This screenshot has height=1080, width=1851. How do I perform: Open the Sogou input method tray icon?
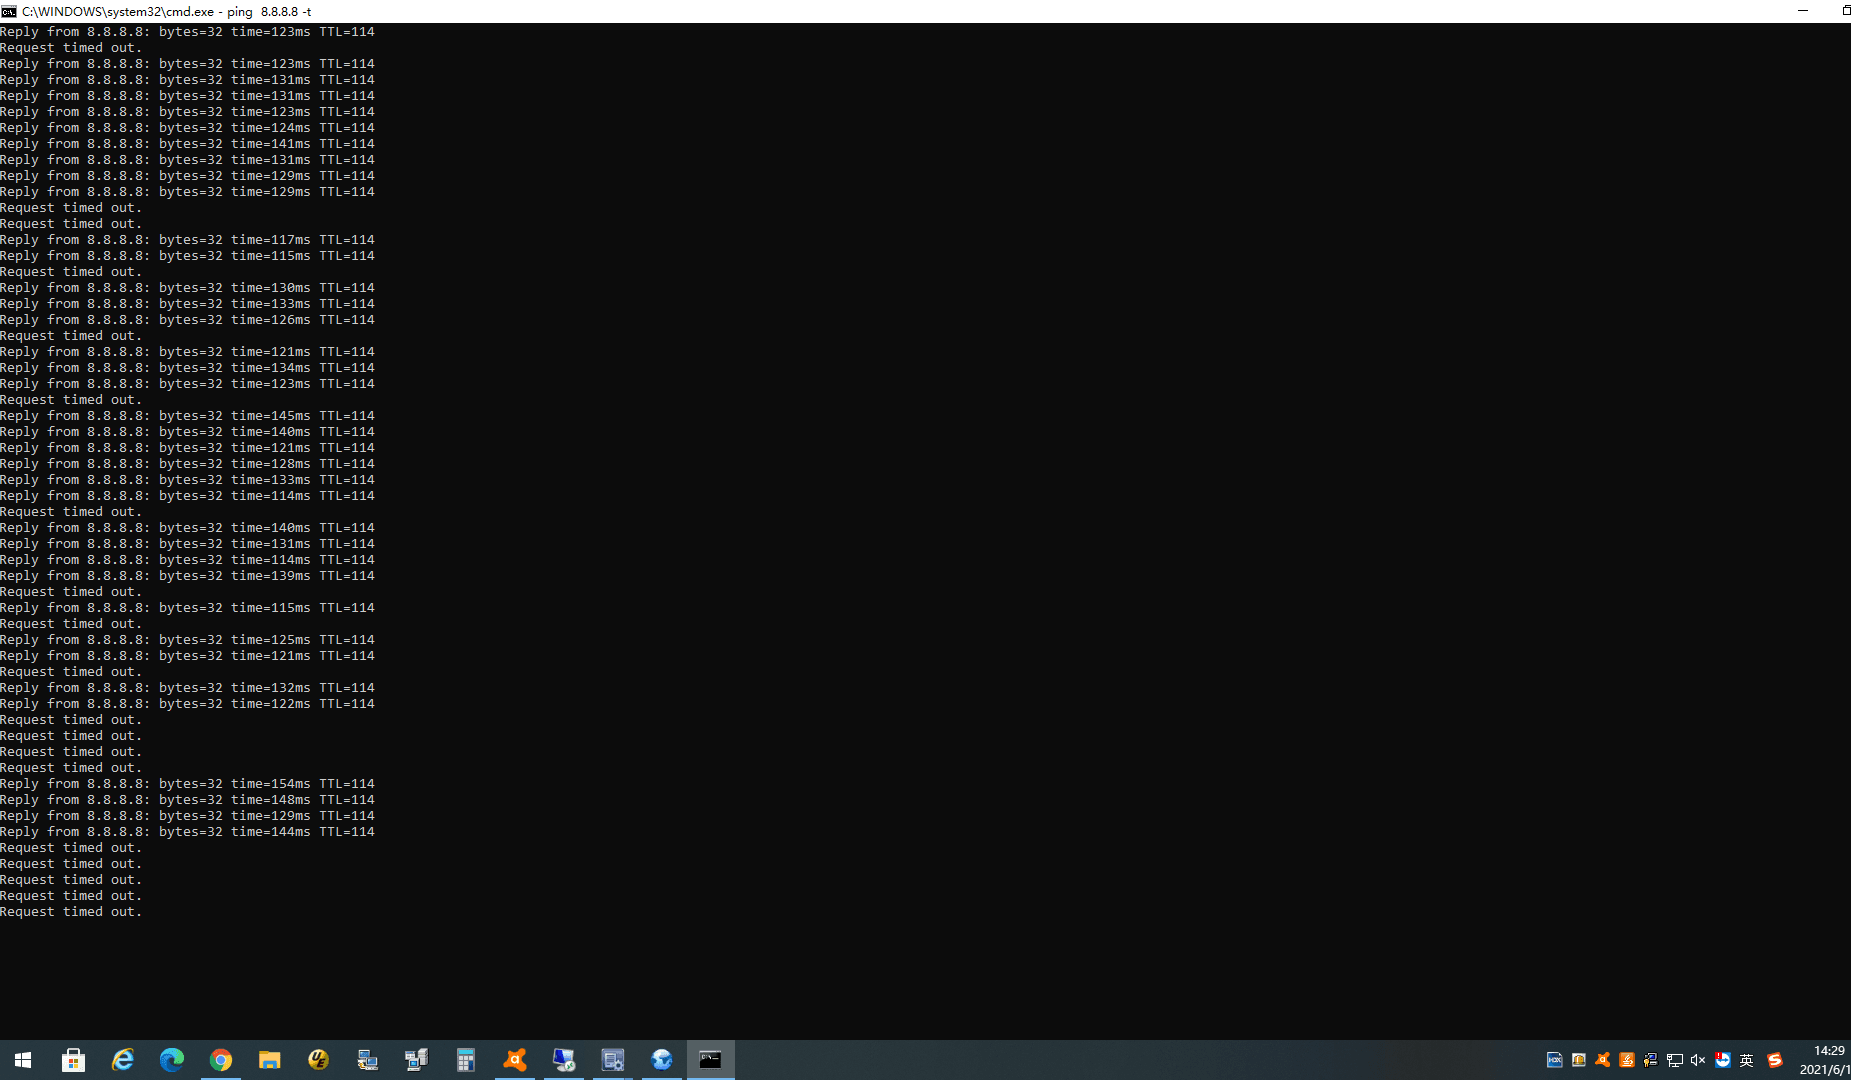(x=1775, y=1060)
